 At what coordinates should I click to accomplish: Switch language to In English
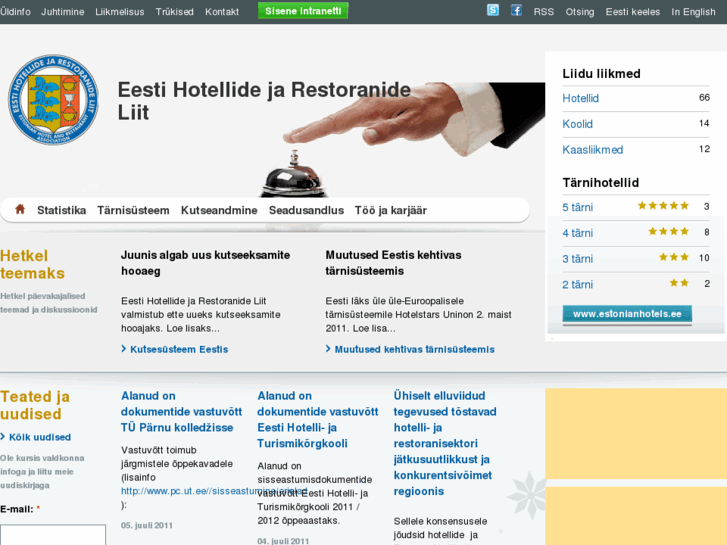click(693, 12)
